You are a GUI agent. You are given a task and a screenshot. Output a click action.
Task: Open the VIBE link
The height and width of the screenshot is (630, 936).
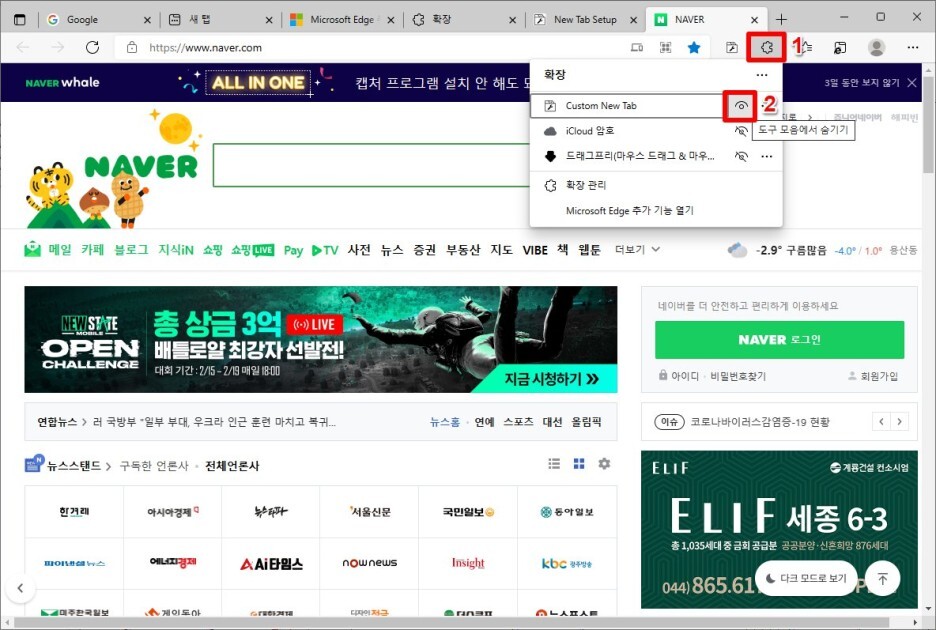pyautogui.click(x=535, y=250)
